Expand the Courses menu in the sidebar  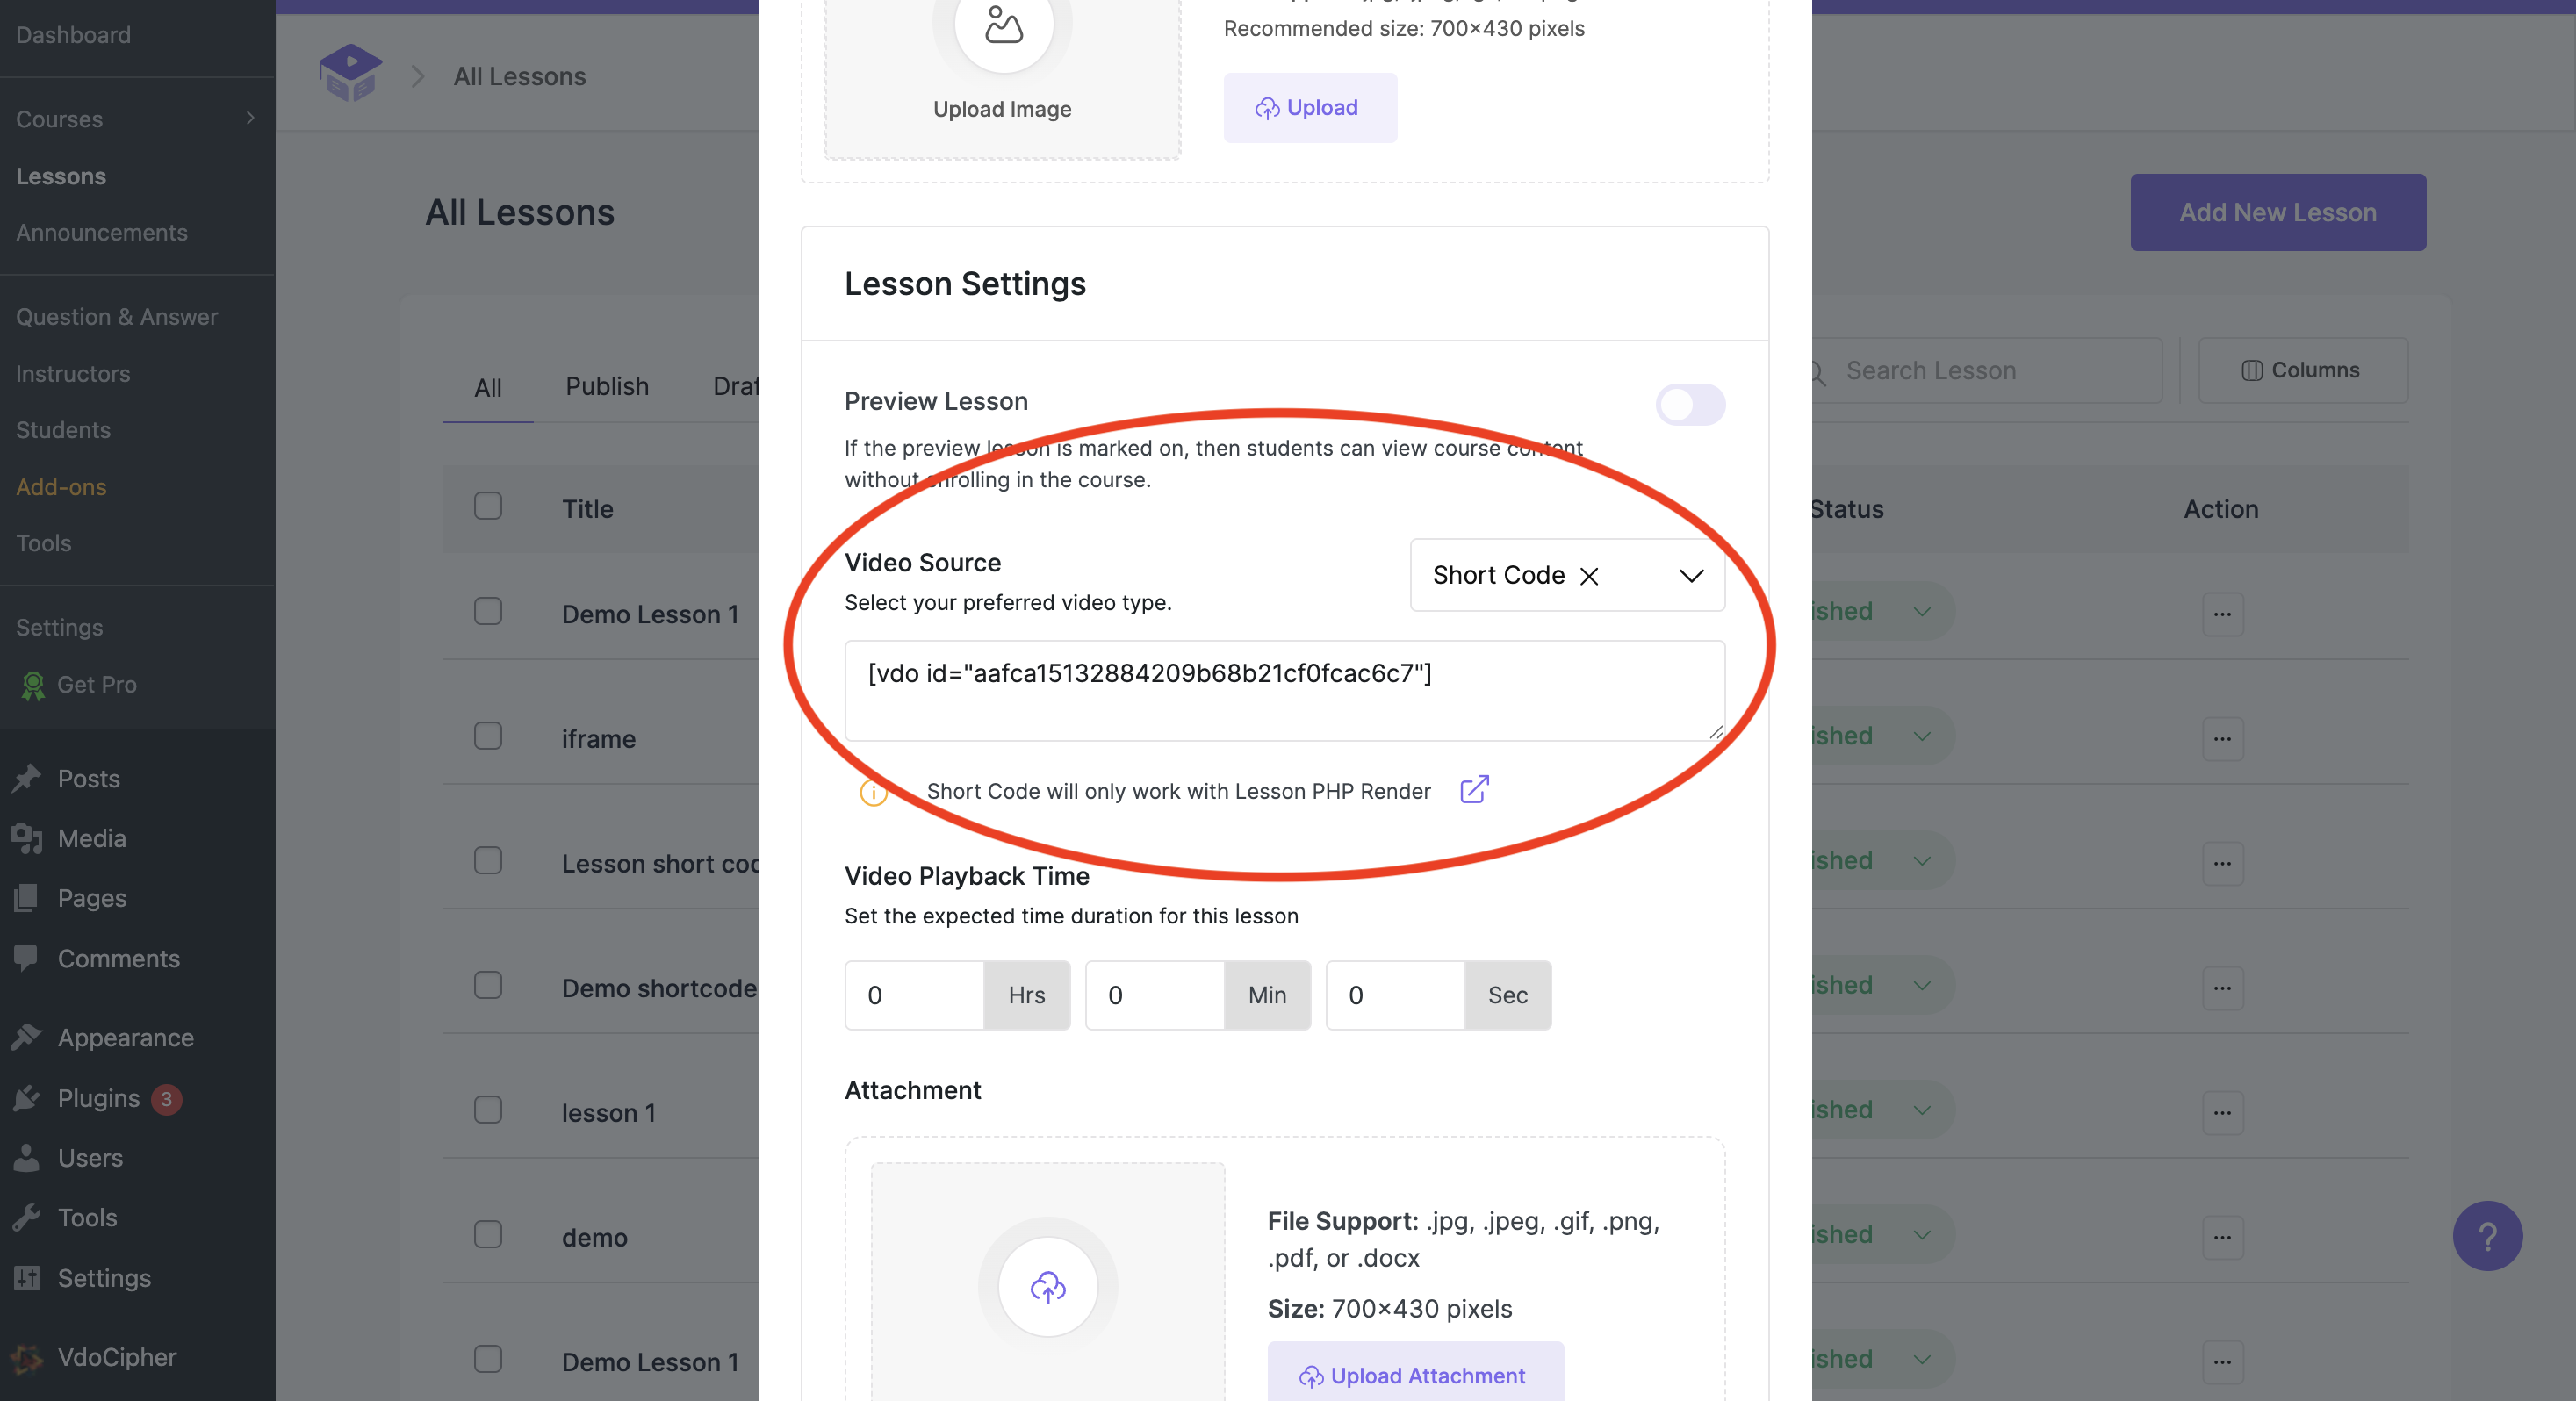pyautogui.click(x=251, y=118)
